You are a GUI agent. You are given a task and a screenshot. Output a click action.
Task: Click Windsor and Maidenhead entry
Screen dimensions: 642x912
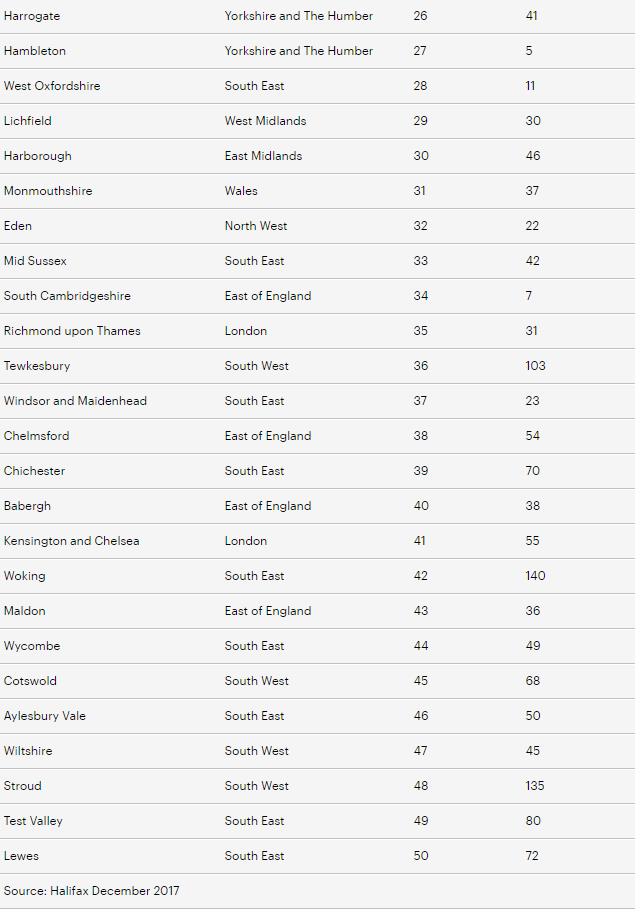coord(75,401)
